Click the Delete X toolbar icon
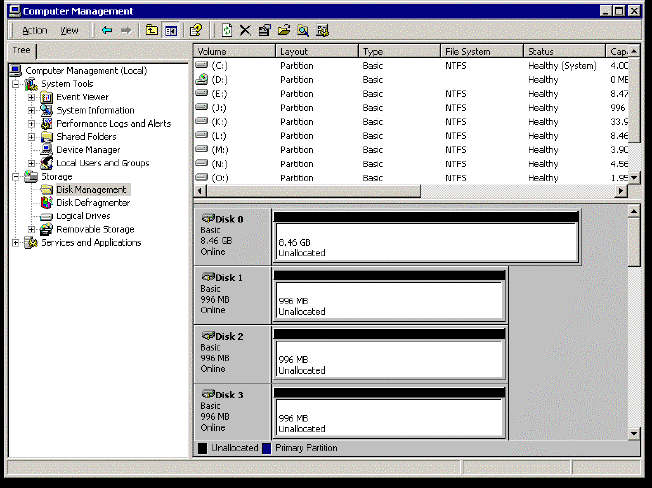652x488 pixels. 245,30
